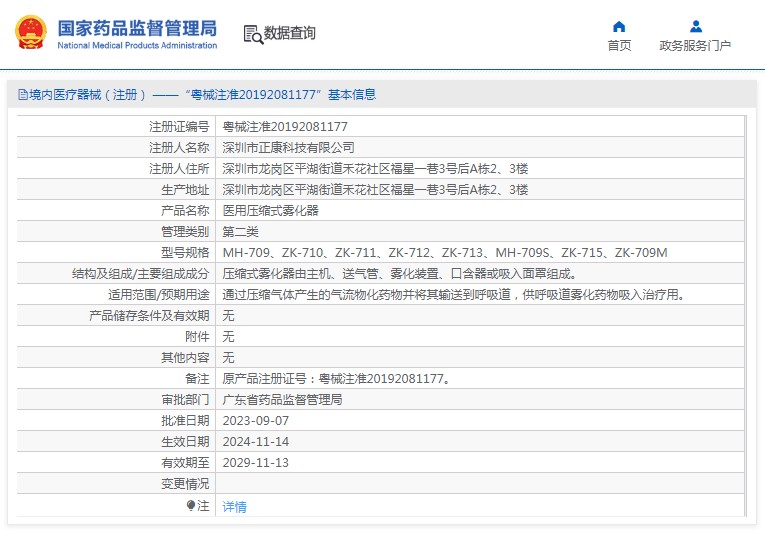Click structure description 压缩式雾化器由主机 text
The width and height of the screenshot is (765, 537).
pos(400,274)
